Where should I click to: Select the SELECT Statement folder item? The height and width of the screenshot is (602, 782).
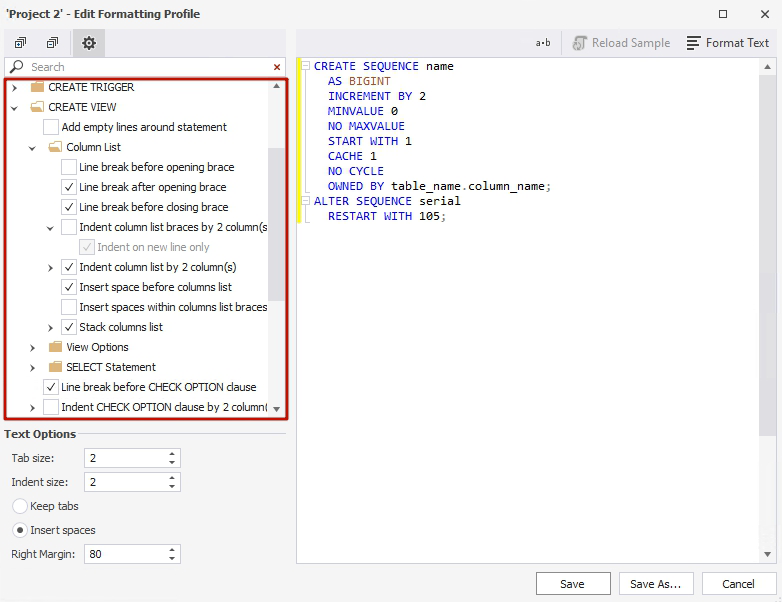111,367
